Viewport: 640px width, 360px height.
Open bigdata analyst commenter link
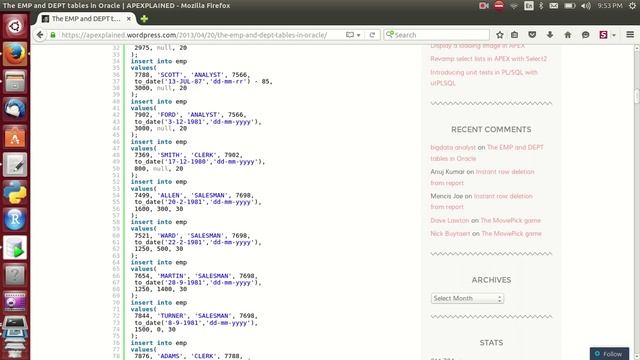tap(453, 147)
